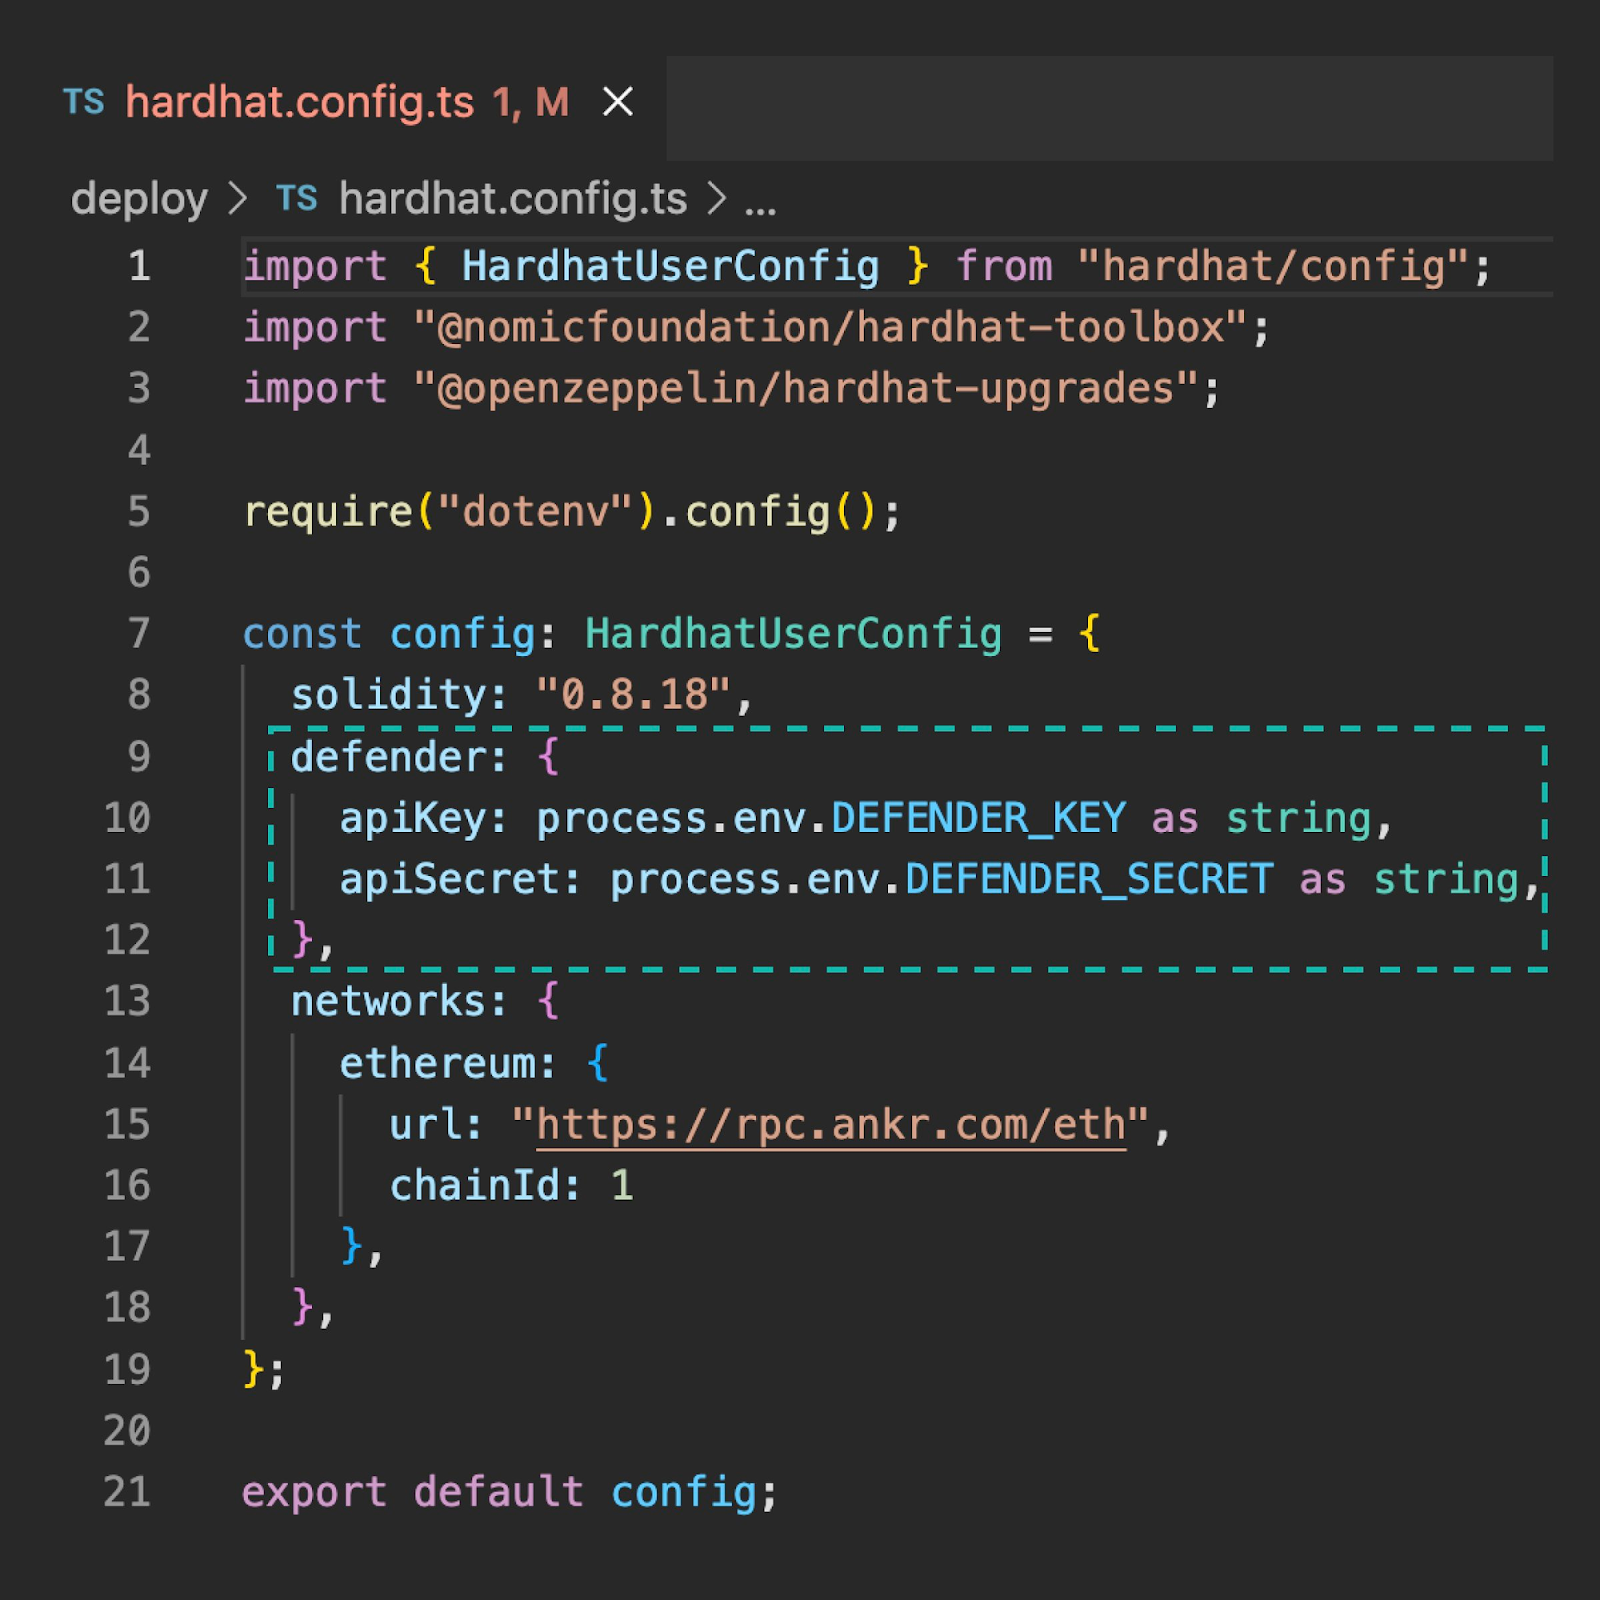Click the HardhatUserConfig type annotation on line 7
1600x1600 pixels.
(x=793, y=635)
